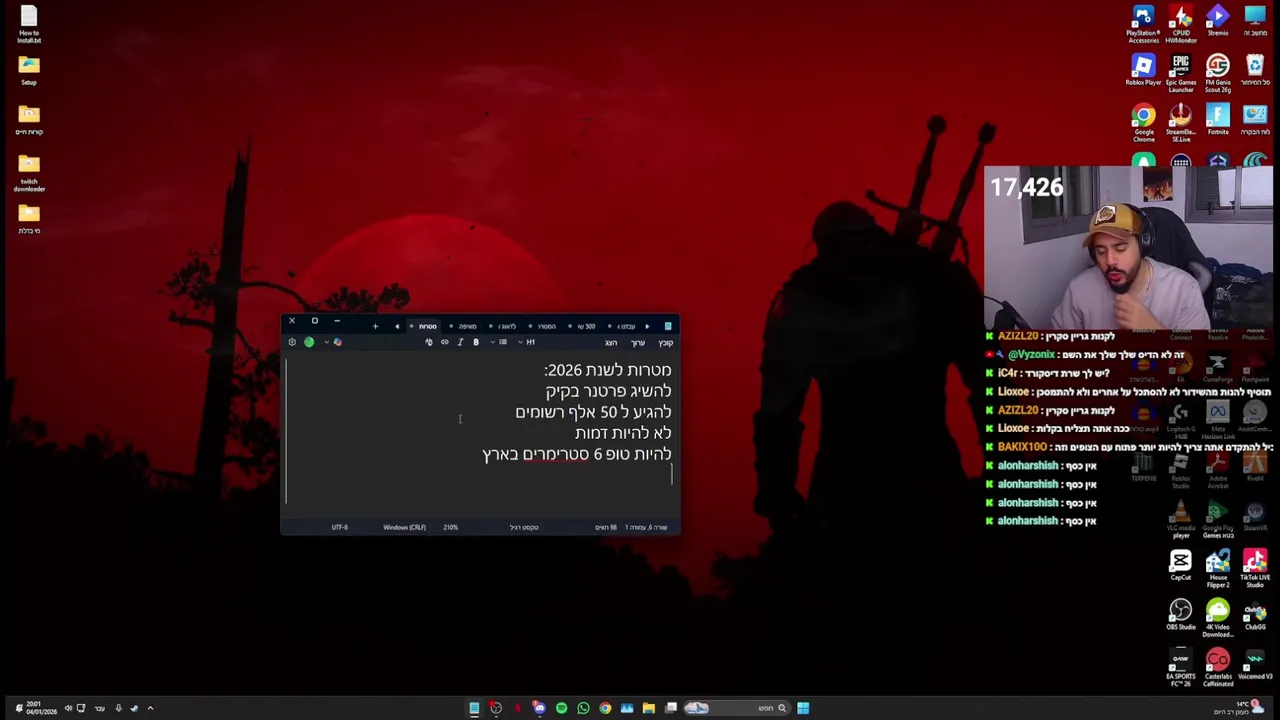Open StreamElements SE.Live shortcut
The height and width of the screenshot is (720, 1280).
click(x=1181, y=122)
